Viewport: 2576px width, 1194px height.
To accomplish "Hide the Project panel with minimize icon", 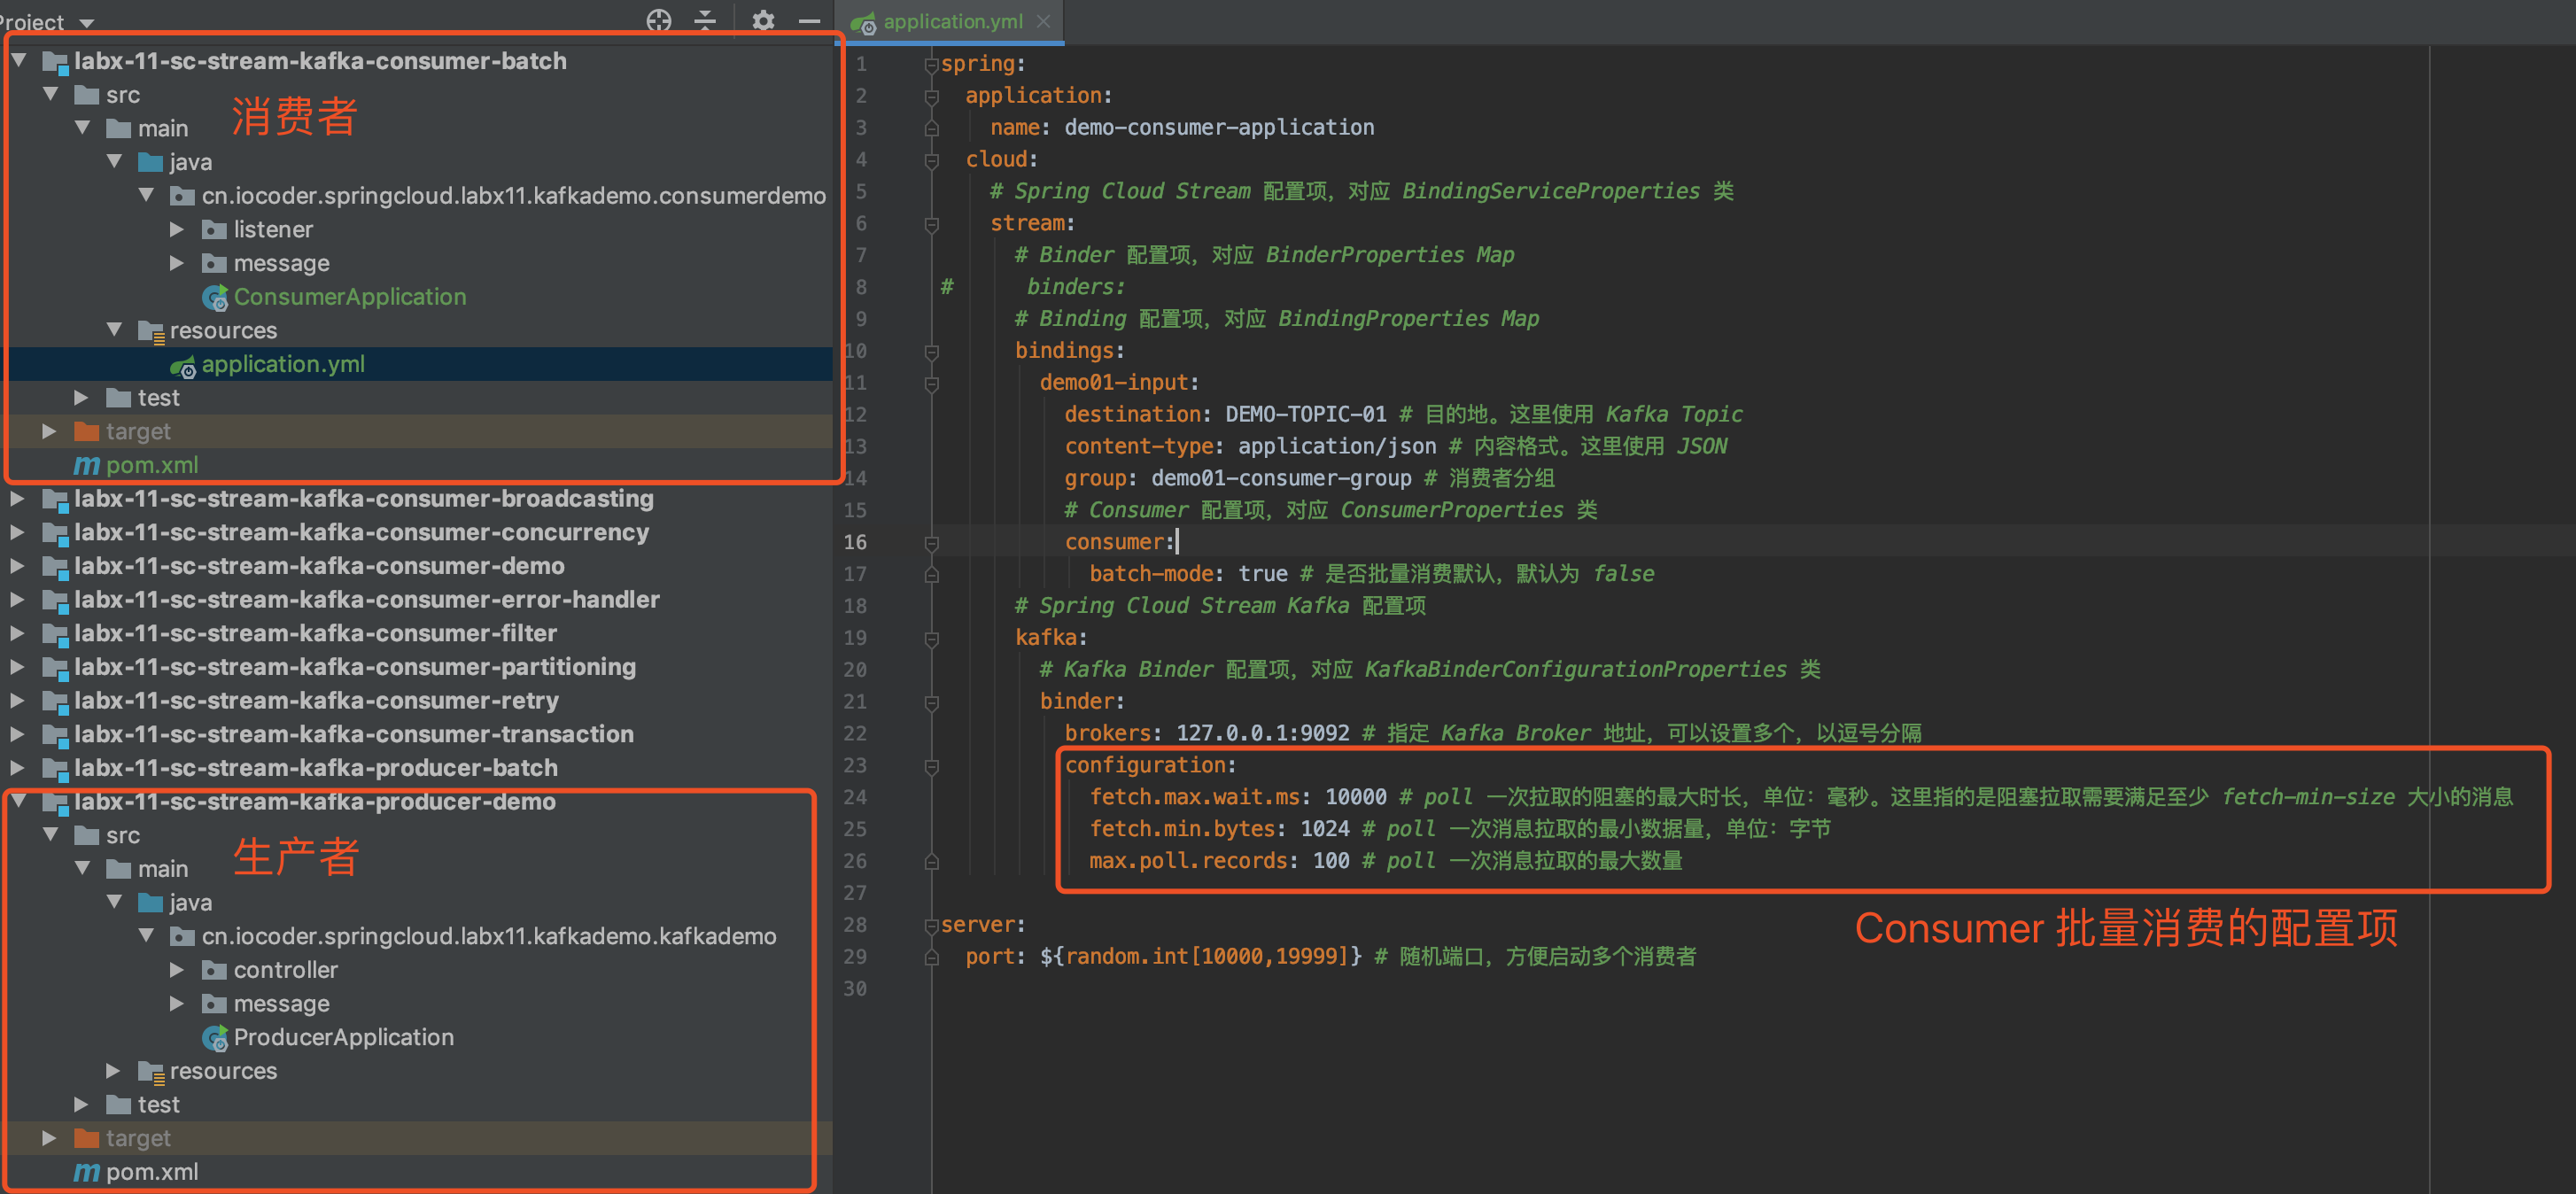I will point(810,20).
